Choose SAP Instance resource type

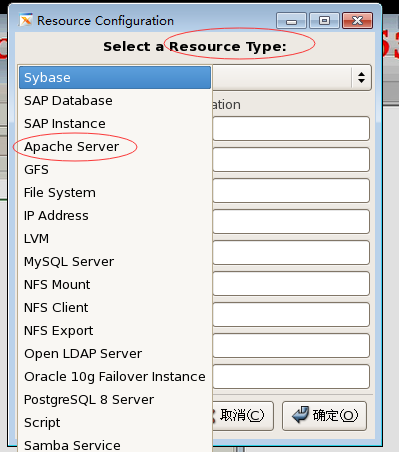115,124
